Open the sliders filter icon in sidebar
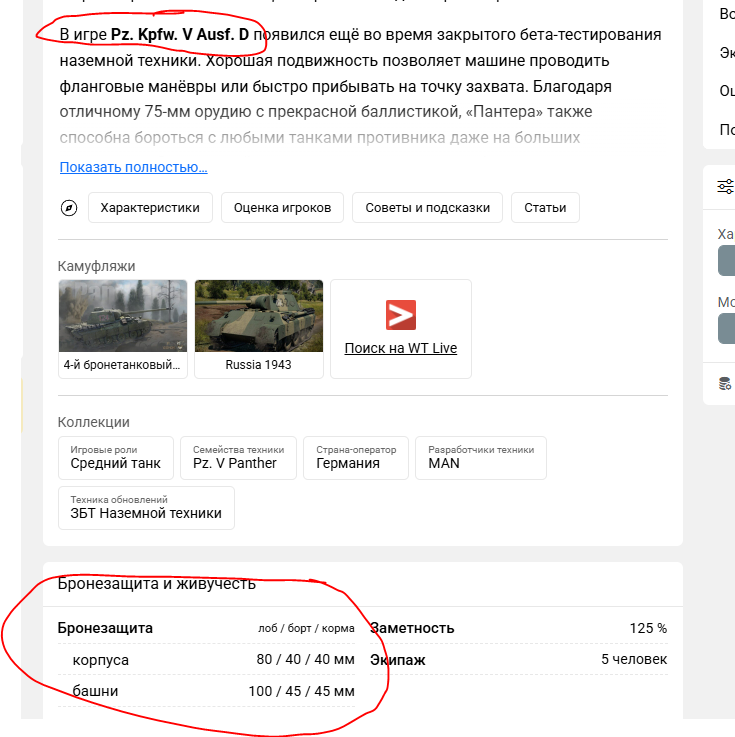Screen dimensions: 735x737 pyautogui.click(x=725, y=187)
